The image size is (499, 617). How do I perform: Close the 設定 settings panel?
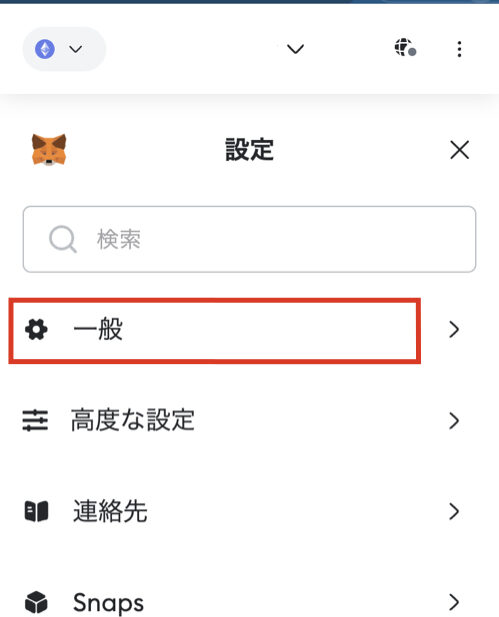click(459, 150)
